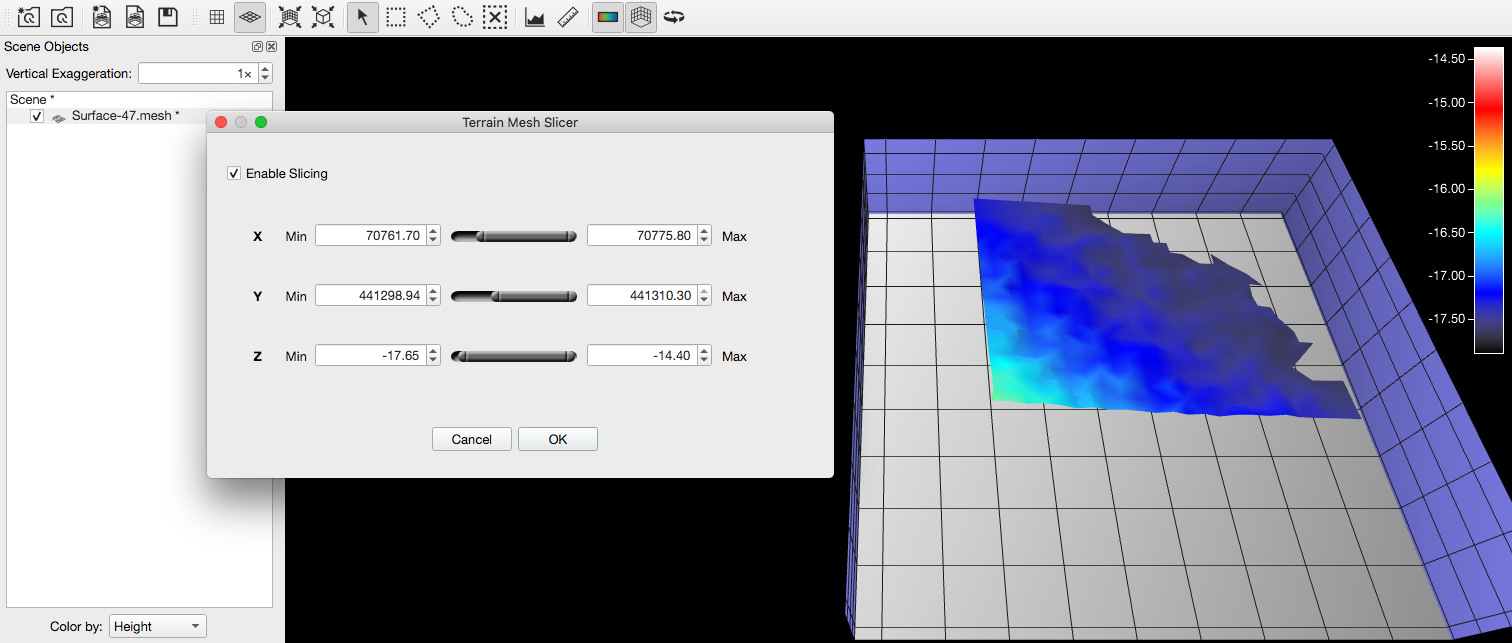Click the X Min value stepper

point(433,236)
